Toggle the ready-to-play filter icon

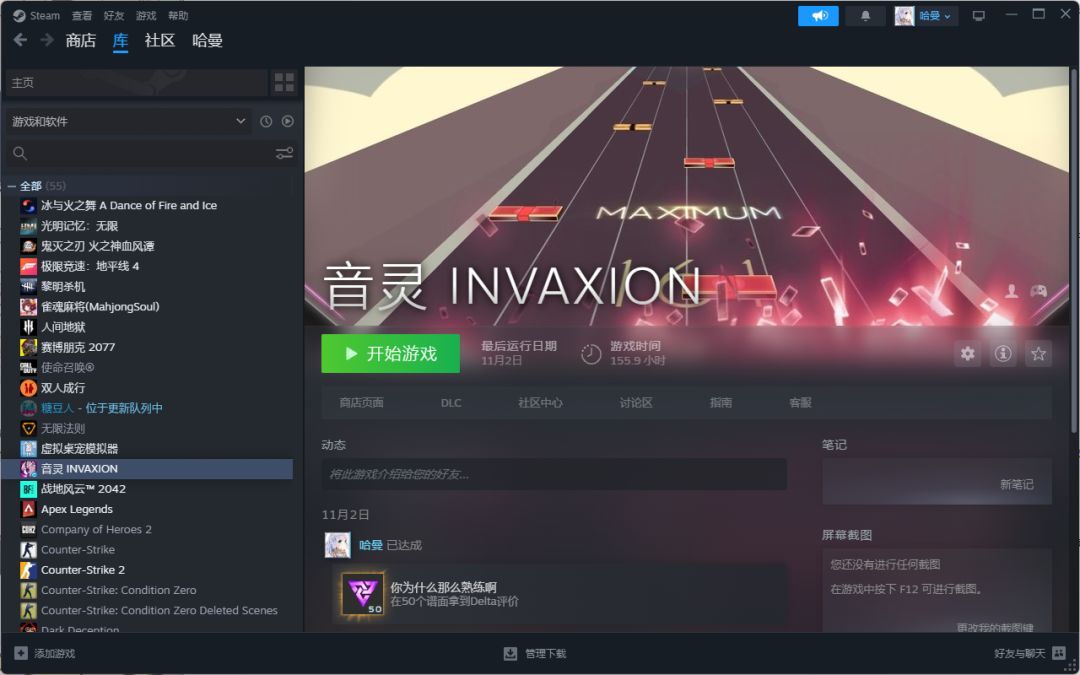288,121
